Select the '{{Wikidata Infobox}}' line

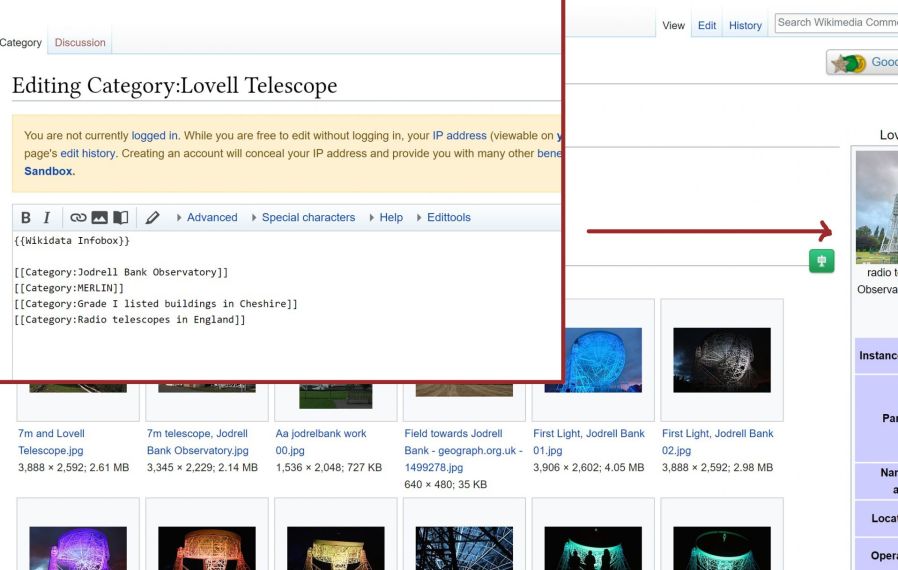point(72,241)
